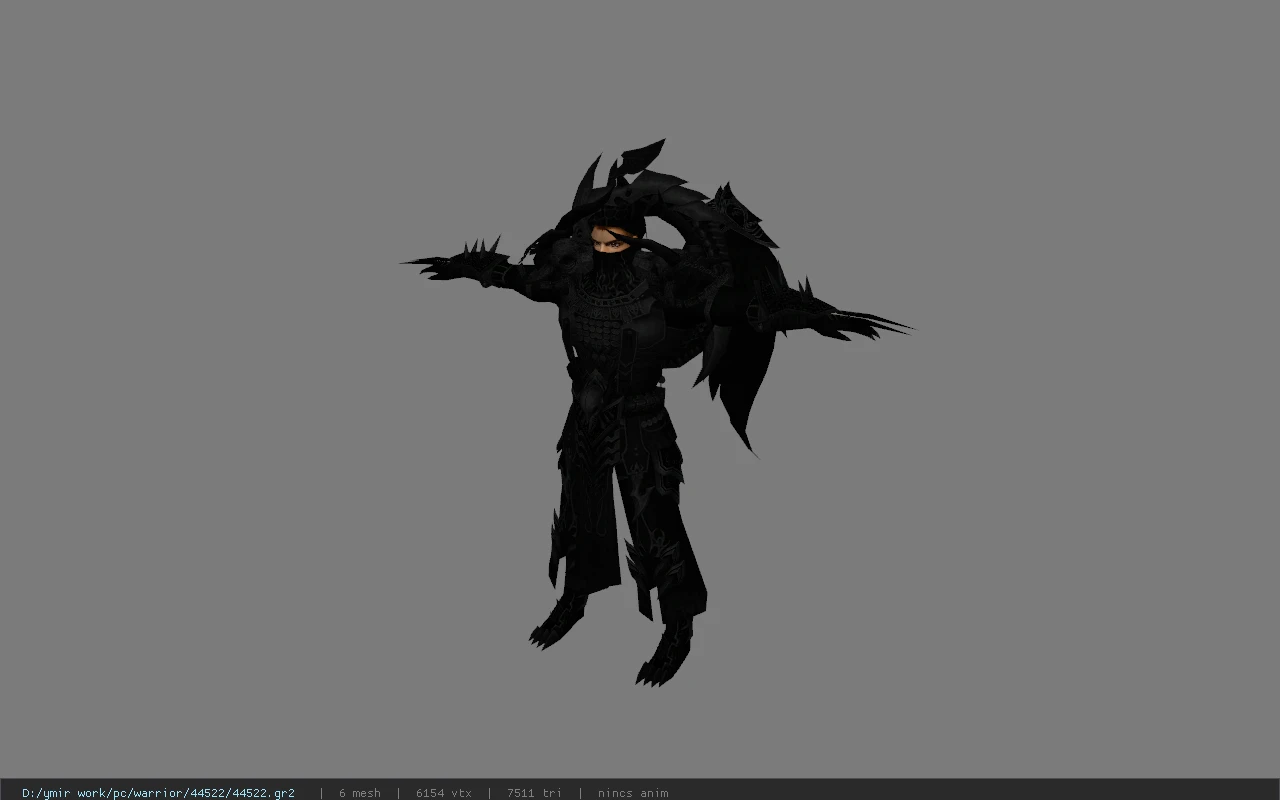The width and height of the screenshot is (1280, 800).
Task: Click the '6 mesh' status entry
Action: coord(360,793)
